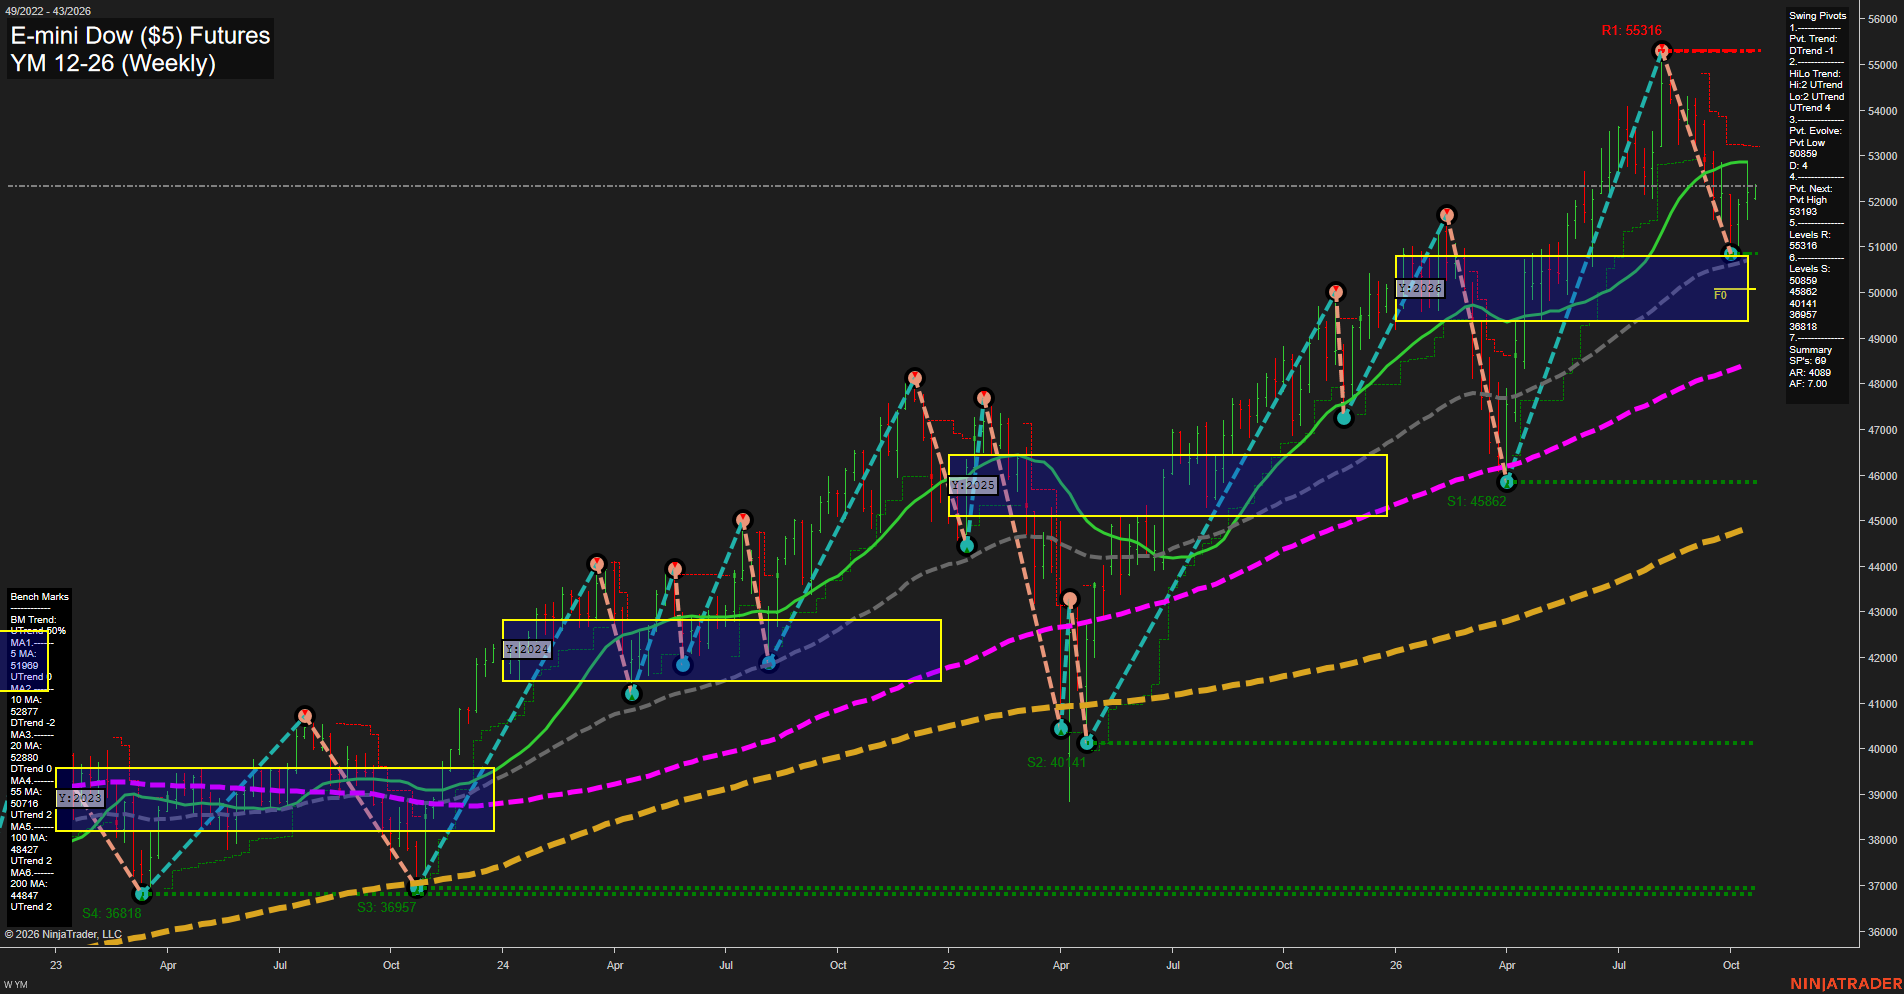Click the S3: 36957 support label

tap(386, 907)
